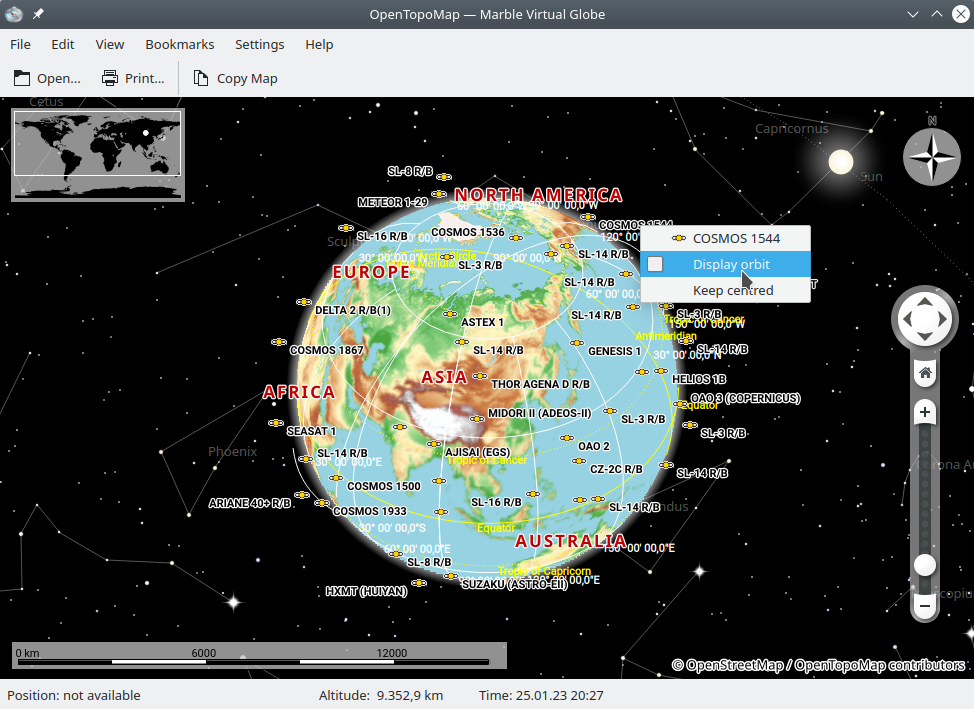Image resolution: width=974 pixels, height=709 pixels.
Task: Click the AUSTRALIA continent label
Action: click(571, 541)
